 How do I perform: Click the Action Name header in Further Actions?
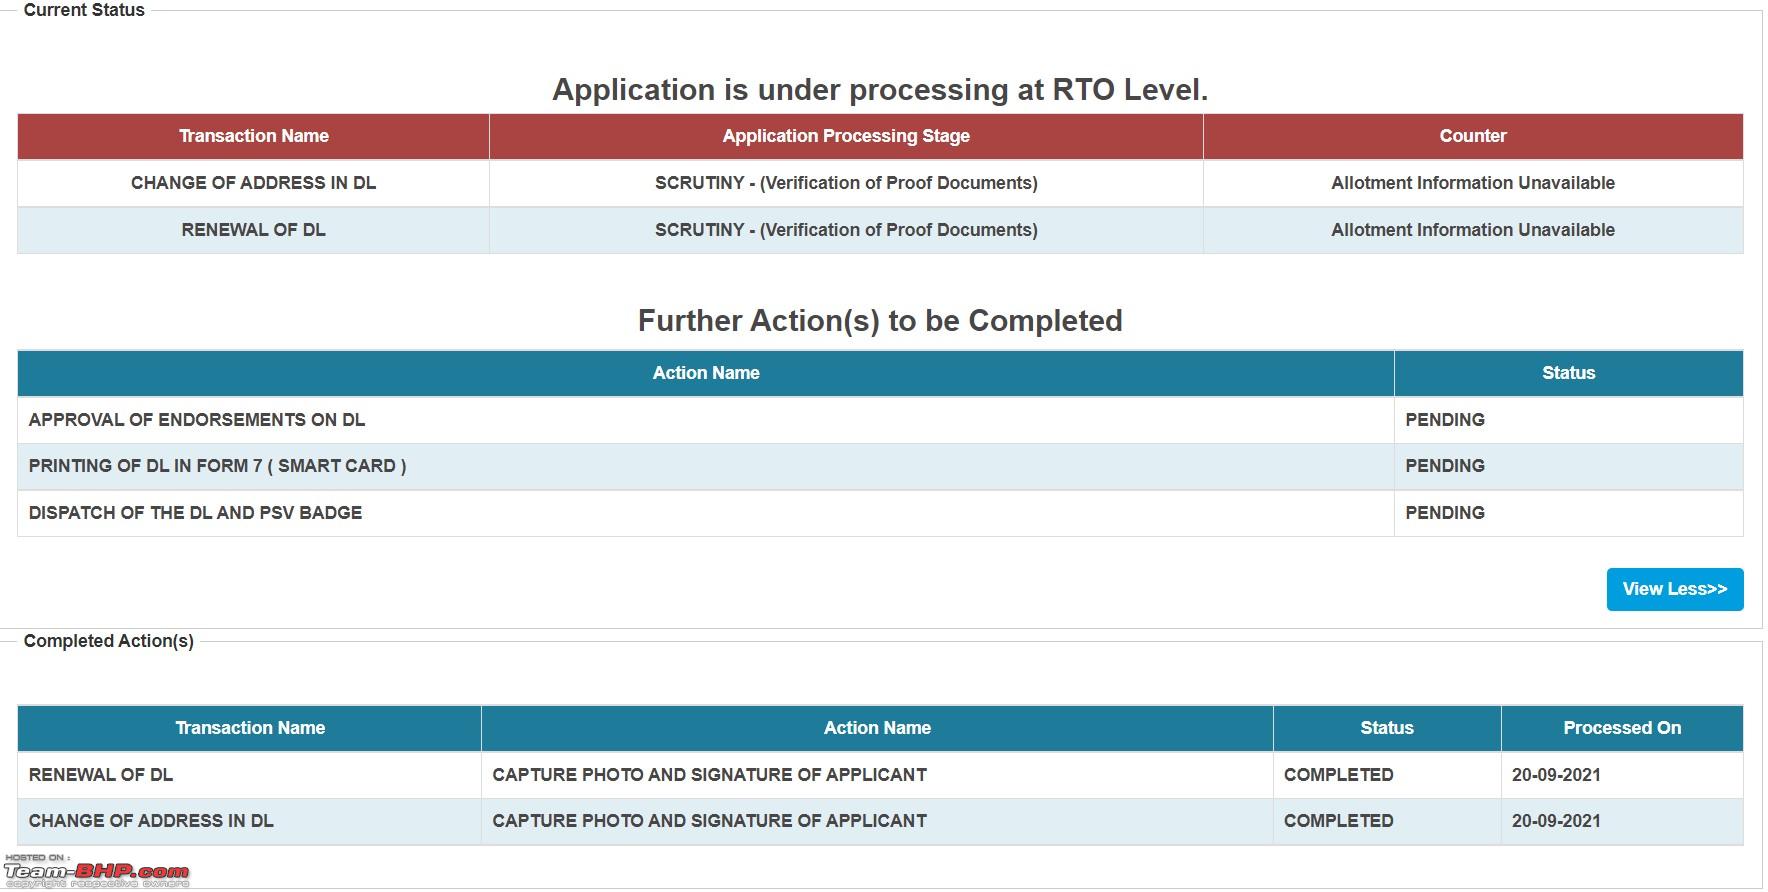click(x=706, y=373)
